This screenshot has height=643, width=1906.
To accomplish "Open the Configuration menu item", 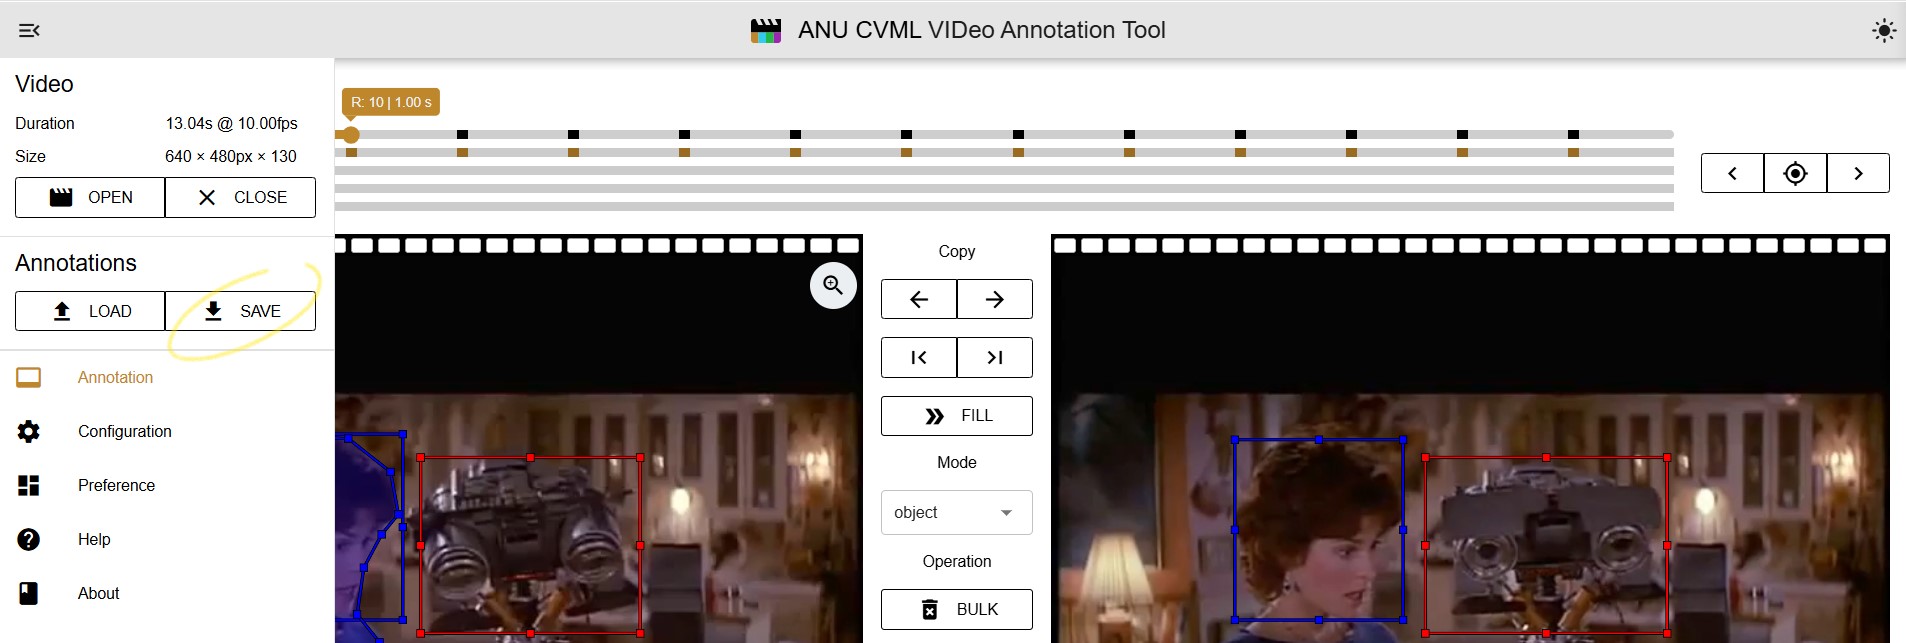I will [125, 431].
